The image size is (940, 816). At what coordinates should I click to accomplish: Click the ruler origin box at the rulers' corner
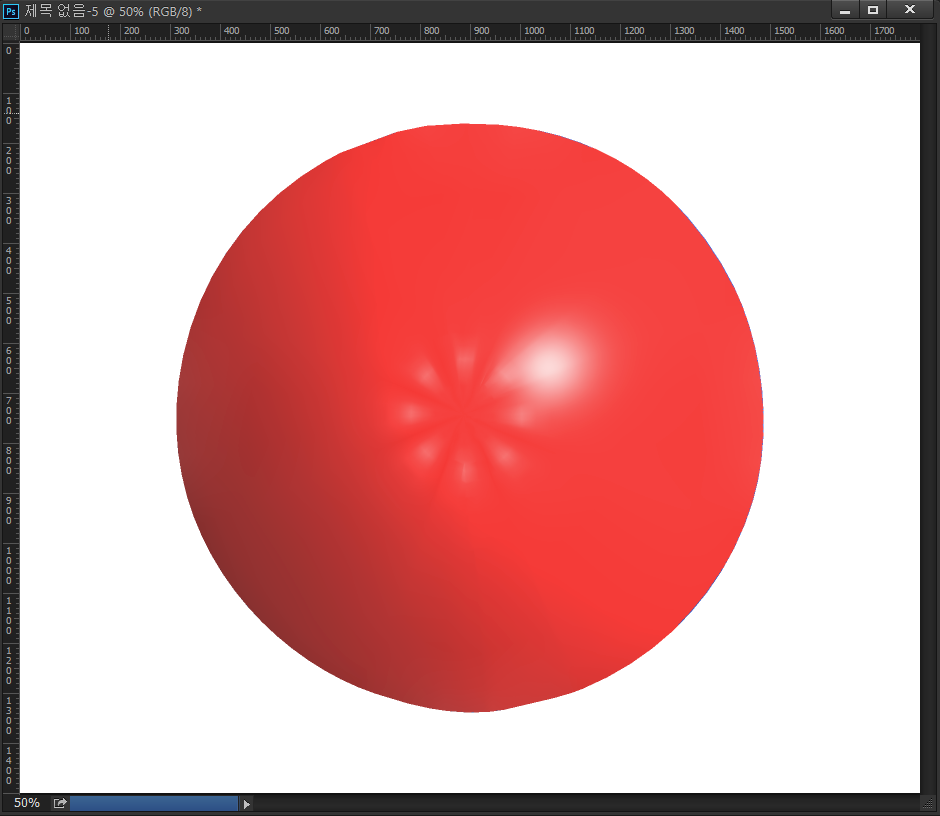(10, 32)
